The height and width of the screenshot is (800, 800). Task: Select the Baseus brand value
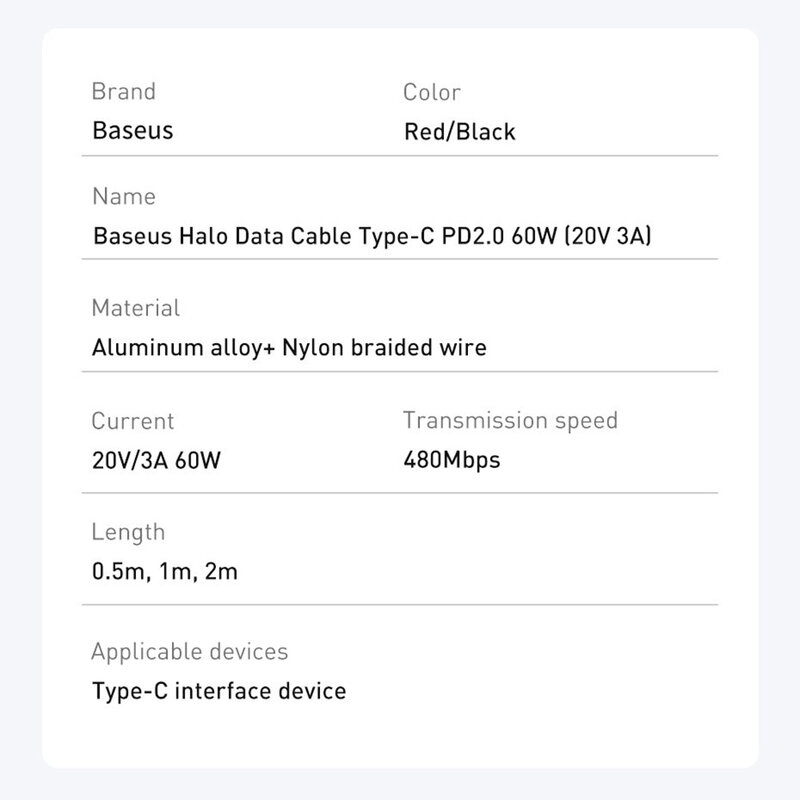pyautogui.click(x=132, y=131)
